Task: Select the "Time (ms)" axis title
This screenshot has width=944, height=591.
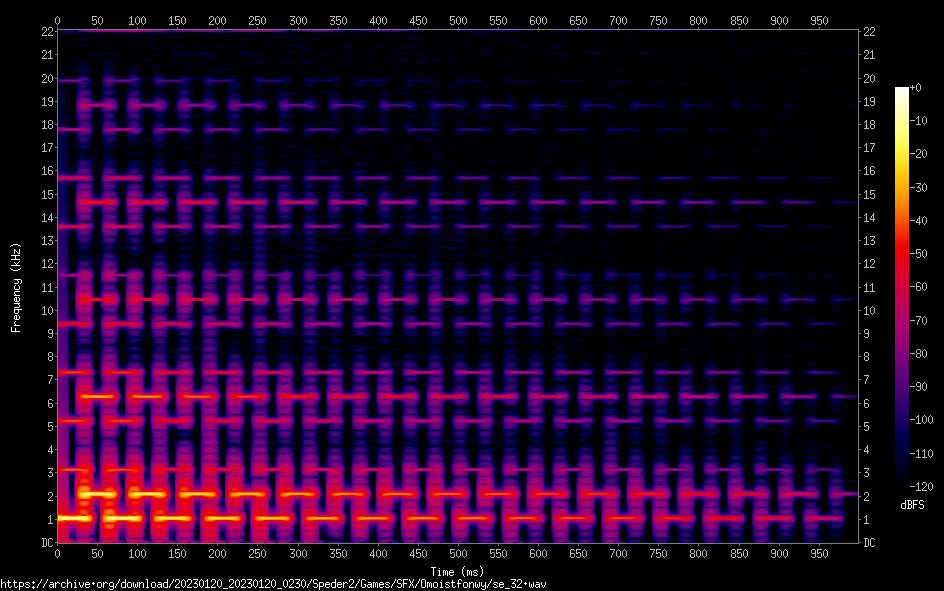Action: click(458, 571)
